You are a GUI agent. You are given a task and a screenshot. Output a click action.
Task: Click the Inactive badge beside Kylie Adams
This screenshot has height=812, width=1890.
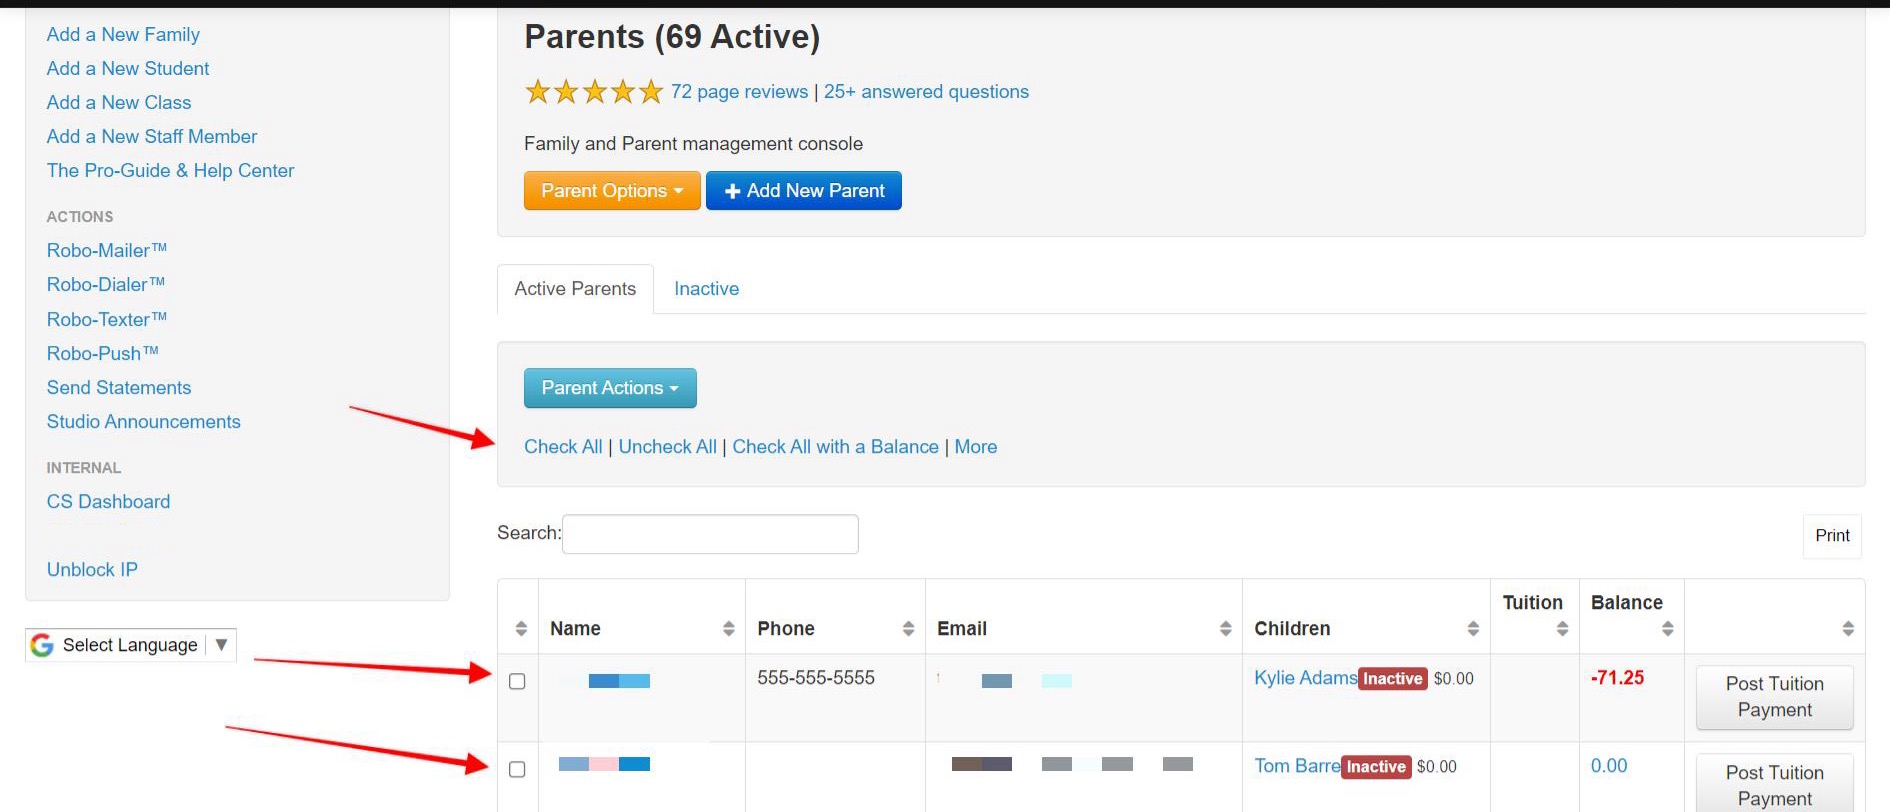click(1392, 679)
